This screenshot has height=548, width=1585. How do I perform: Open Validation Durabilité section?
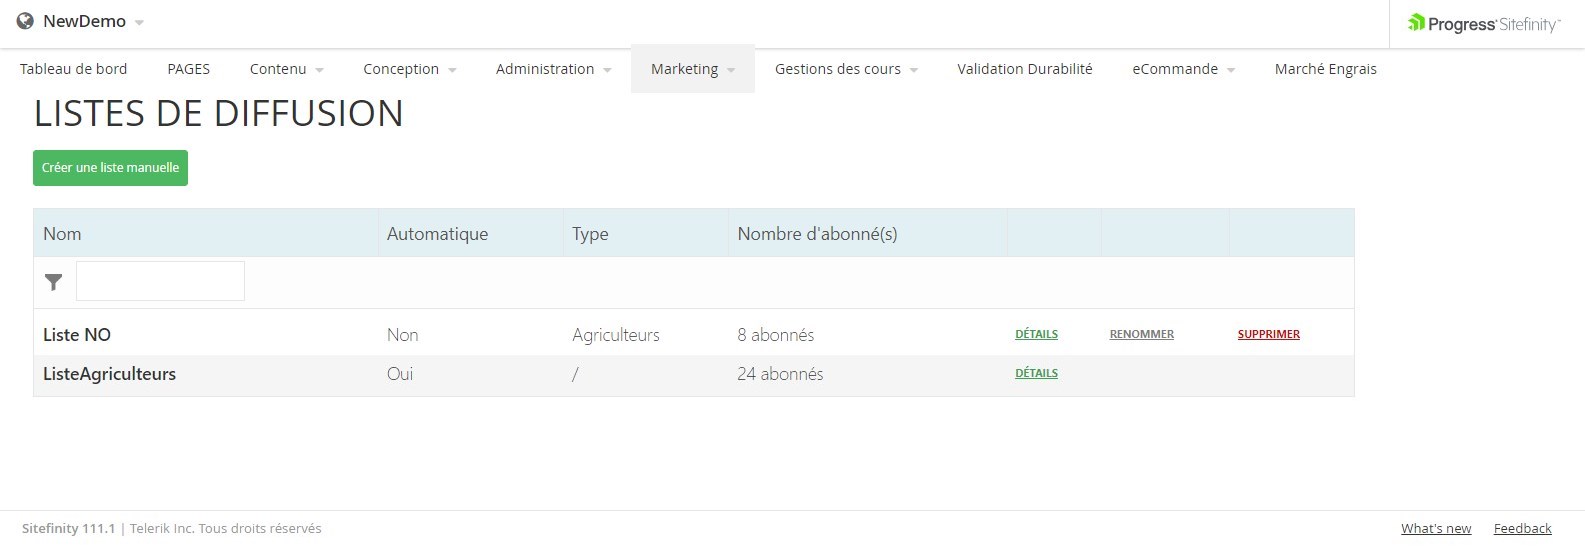1024,69
